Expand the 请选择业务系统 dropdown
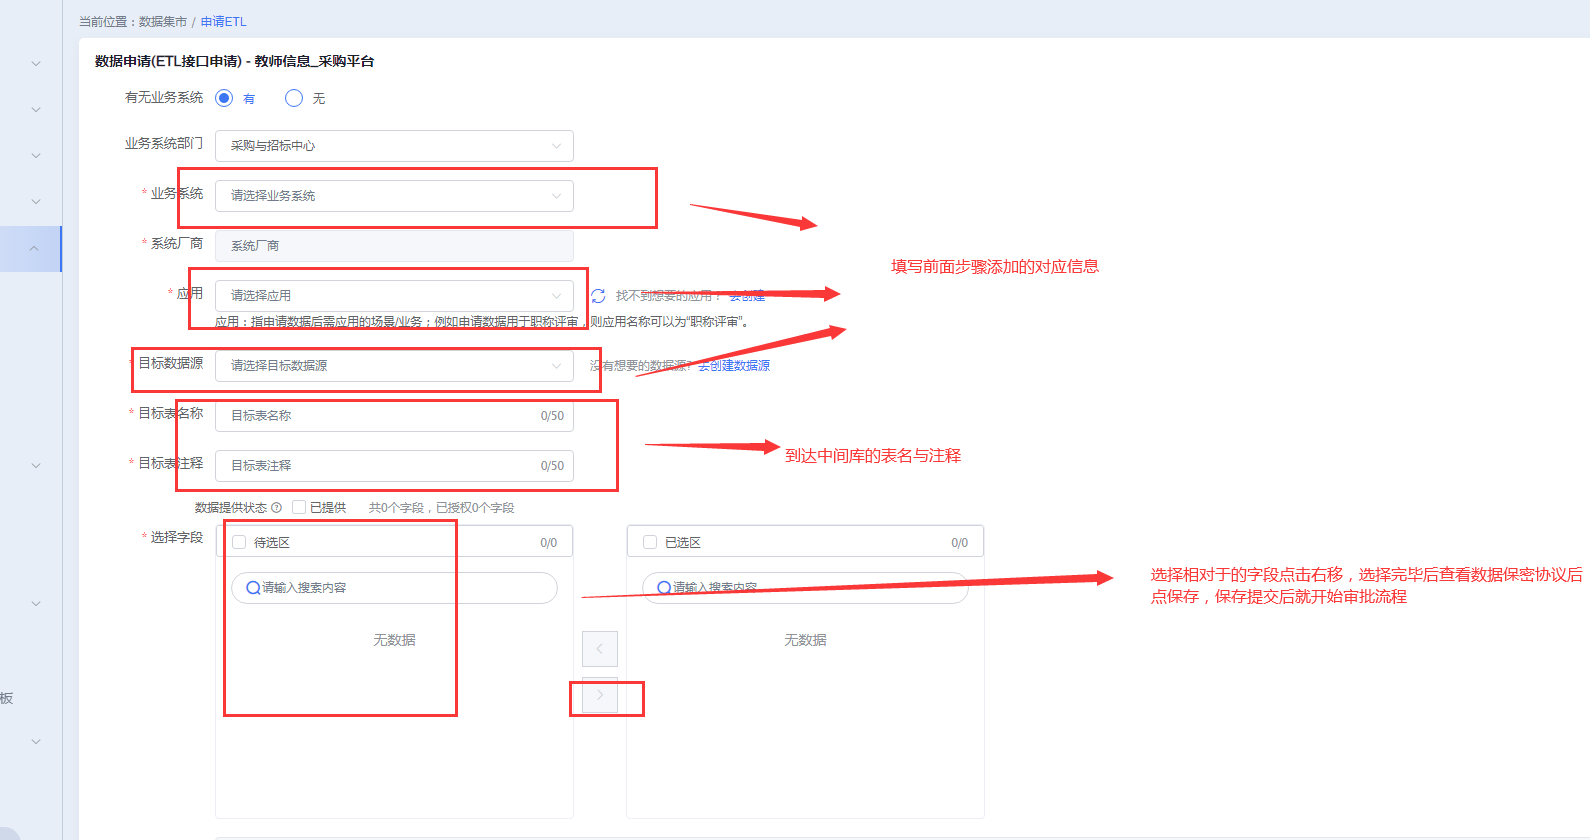Screen dimensions: 1590x840 pyautogui.click(x=394, y=196)
